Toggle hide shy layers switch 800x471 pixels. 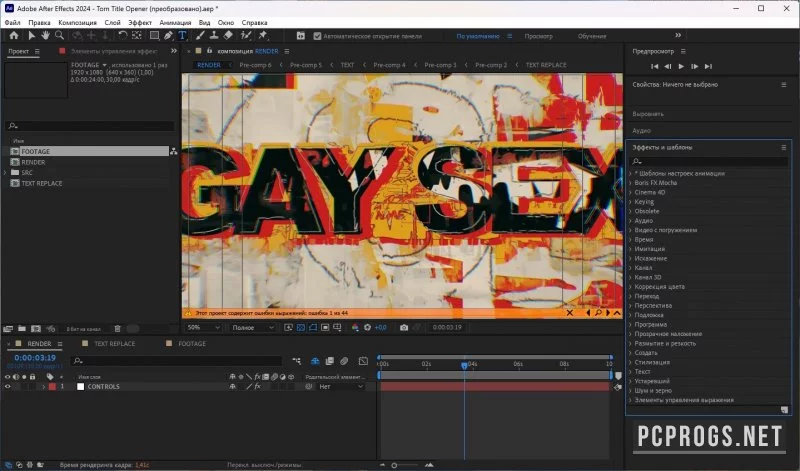pyautogui.click(x=315, y=361)
